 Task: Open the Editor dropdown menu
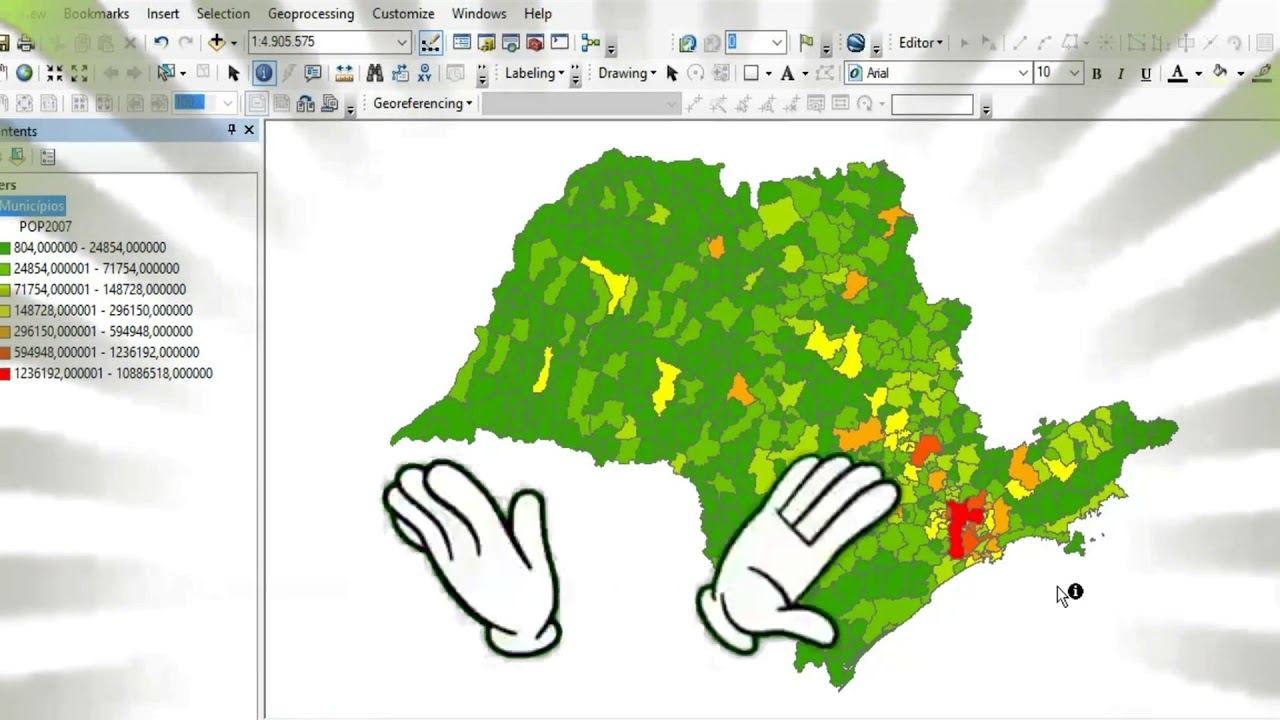coord(921,43)
